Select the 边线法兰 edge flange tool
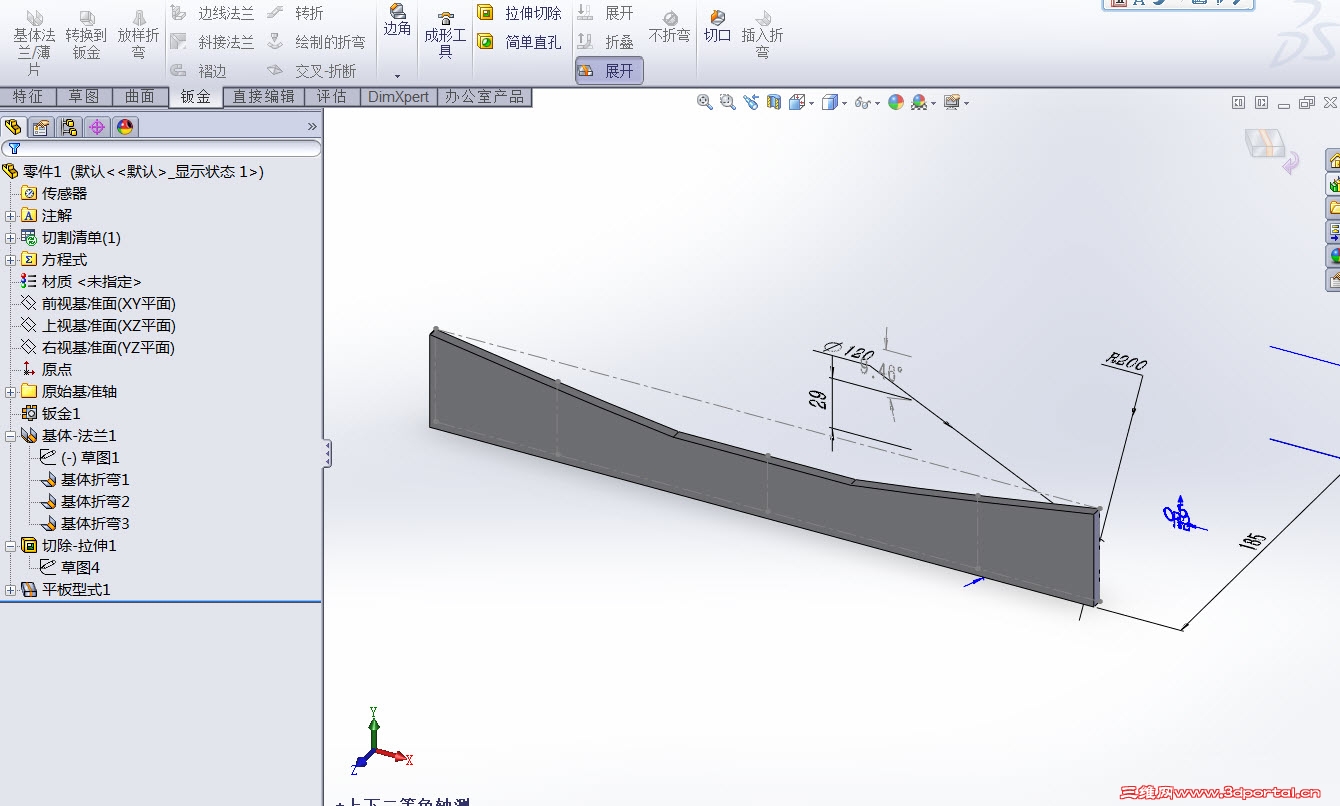 tap(211, 13)
